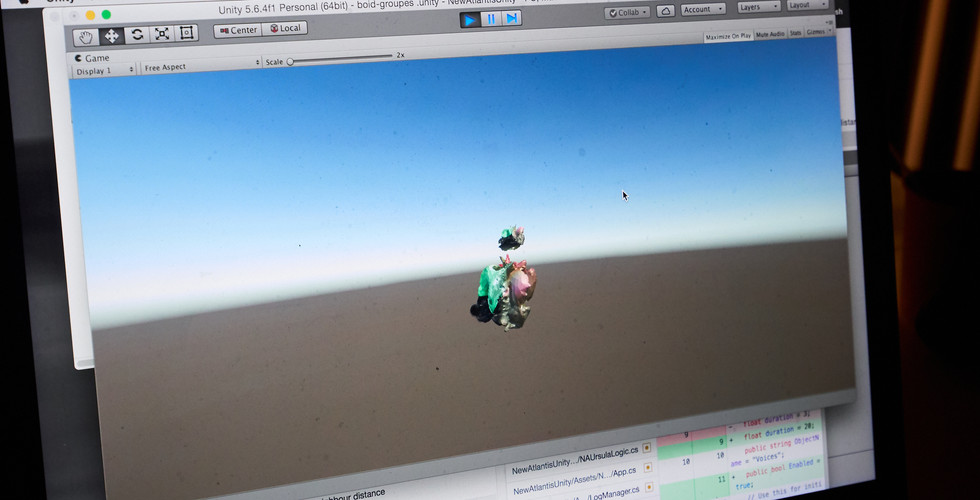The image size is (980, 500).
Task: Open the Collab dropdown
Action: (x=628, y=12)
